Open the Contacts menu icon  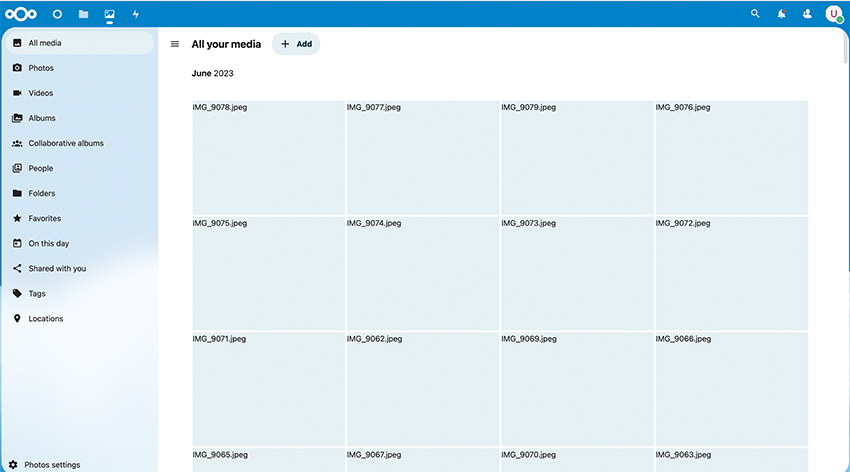(807, 14)
